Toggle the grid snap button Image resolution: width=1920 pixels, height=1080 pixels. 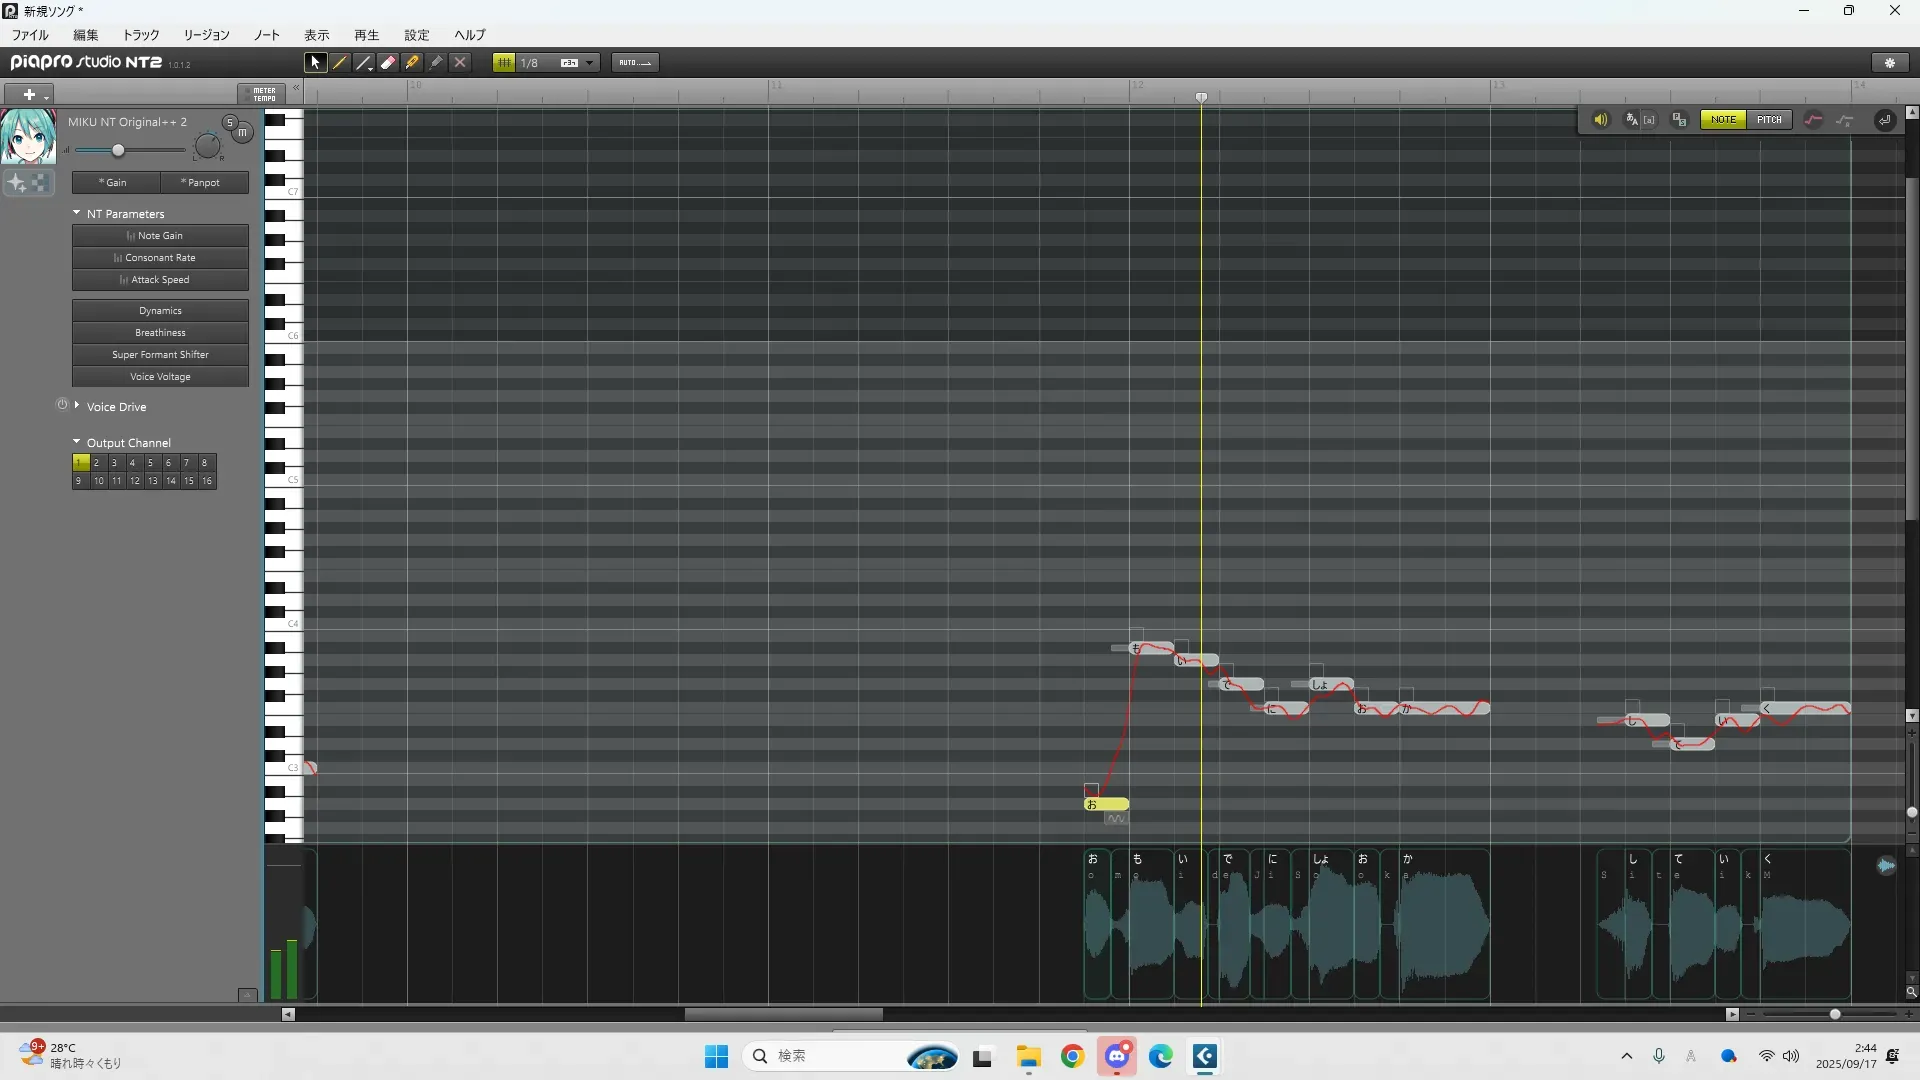coord(504,62)
